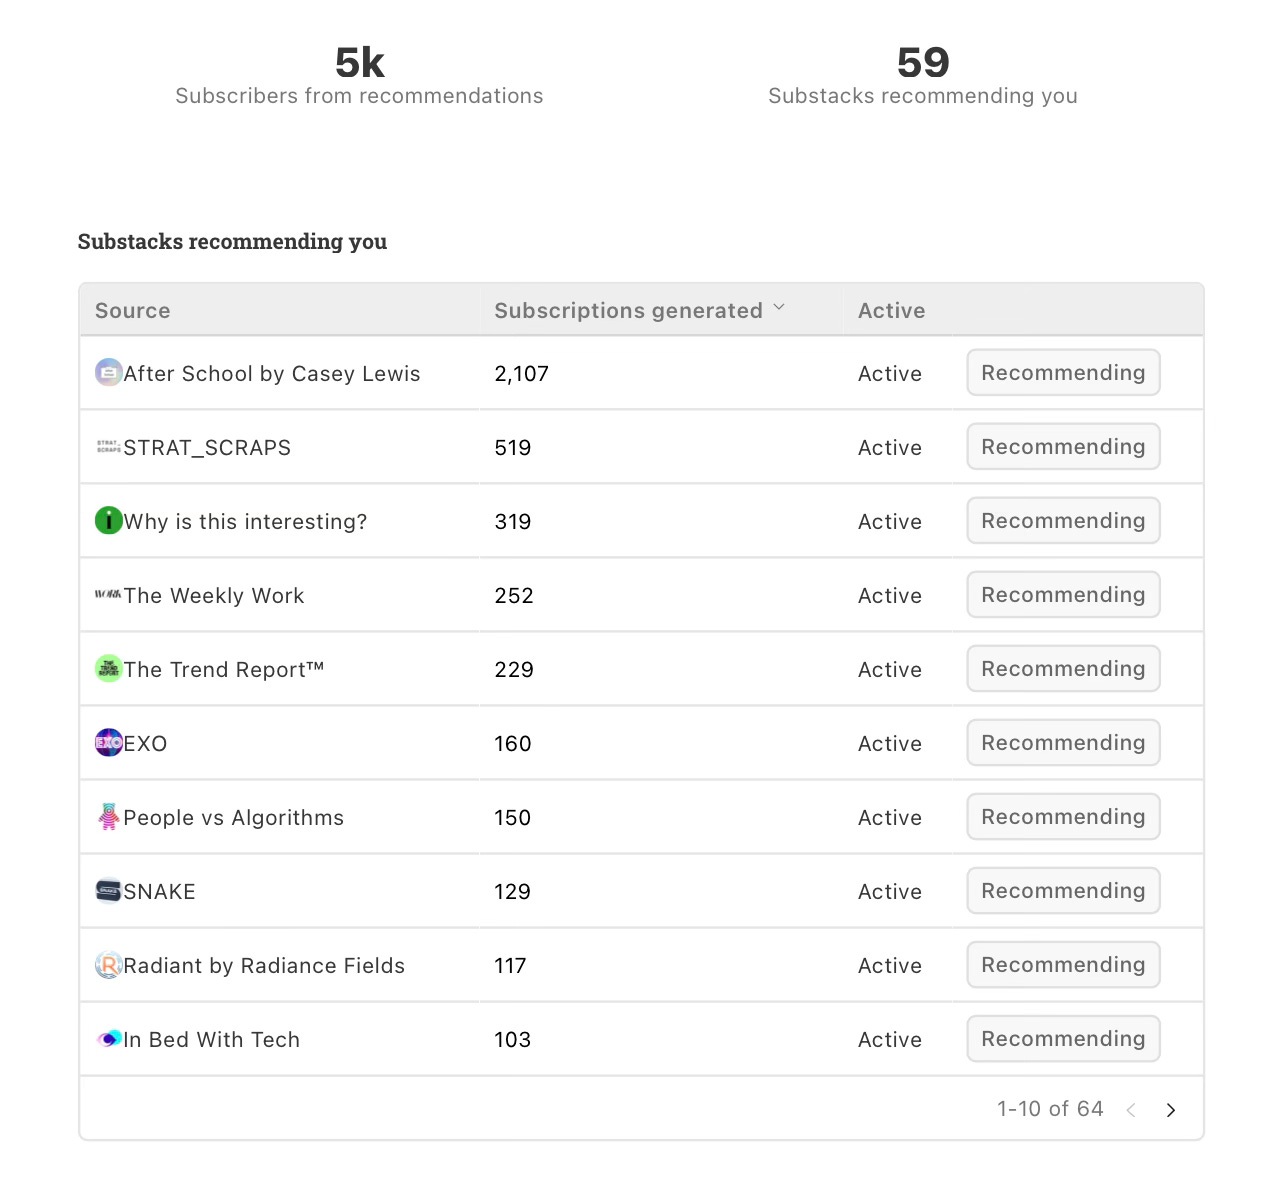This screenshot has width=1268, height=1192.
Task: Click Active status in SNAKE row
Action: pos(890,892)
